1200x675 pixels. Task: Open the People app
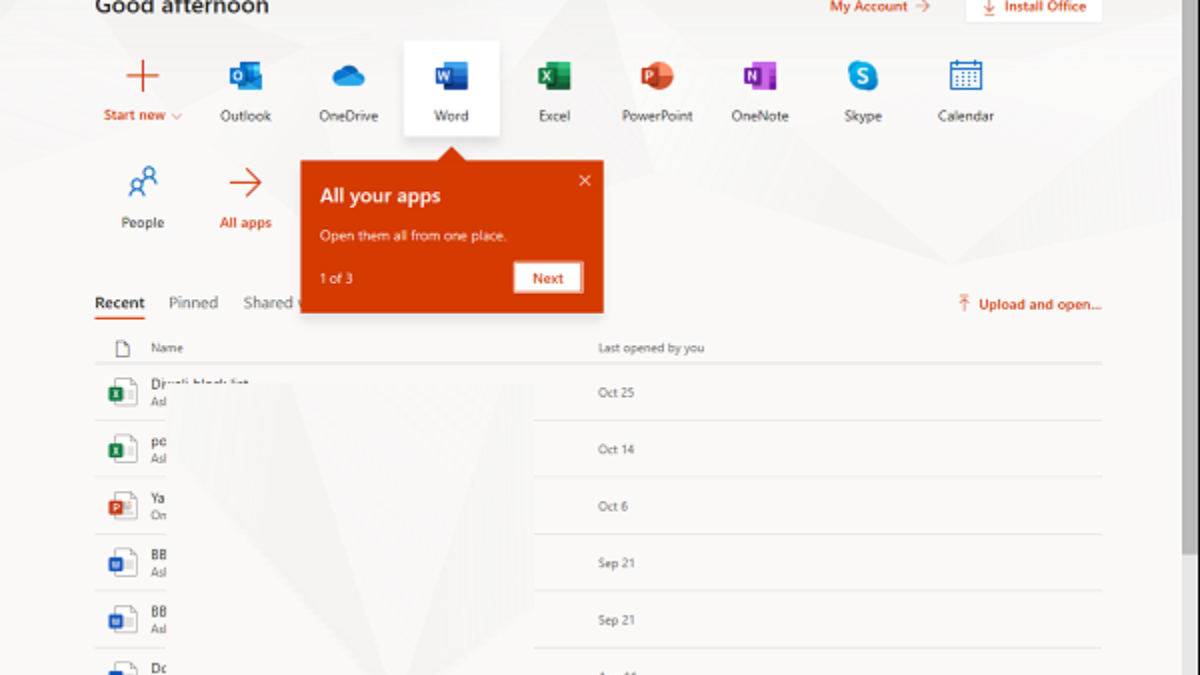[x=142, y=198]
